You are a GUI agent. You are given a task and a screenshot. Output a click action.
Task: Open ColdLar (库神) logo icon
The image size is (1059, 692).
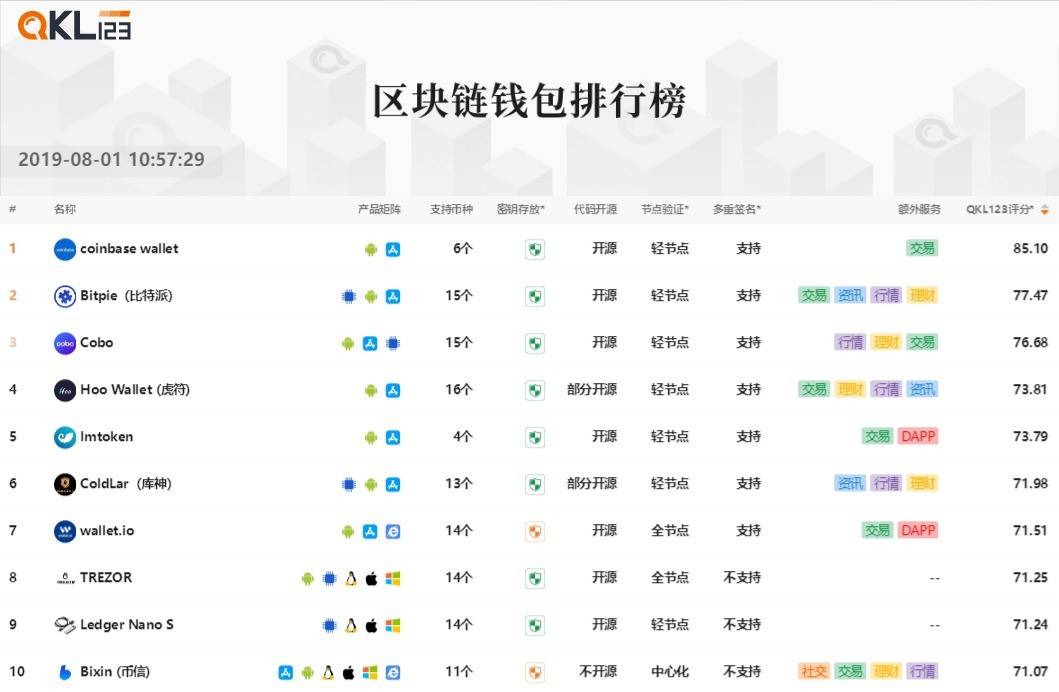click(x=65, y=484)
